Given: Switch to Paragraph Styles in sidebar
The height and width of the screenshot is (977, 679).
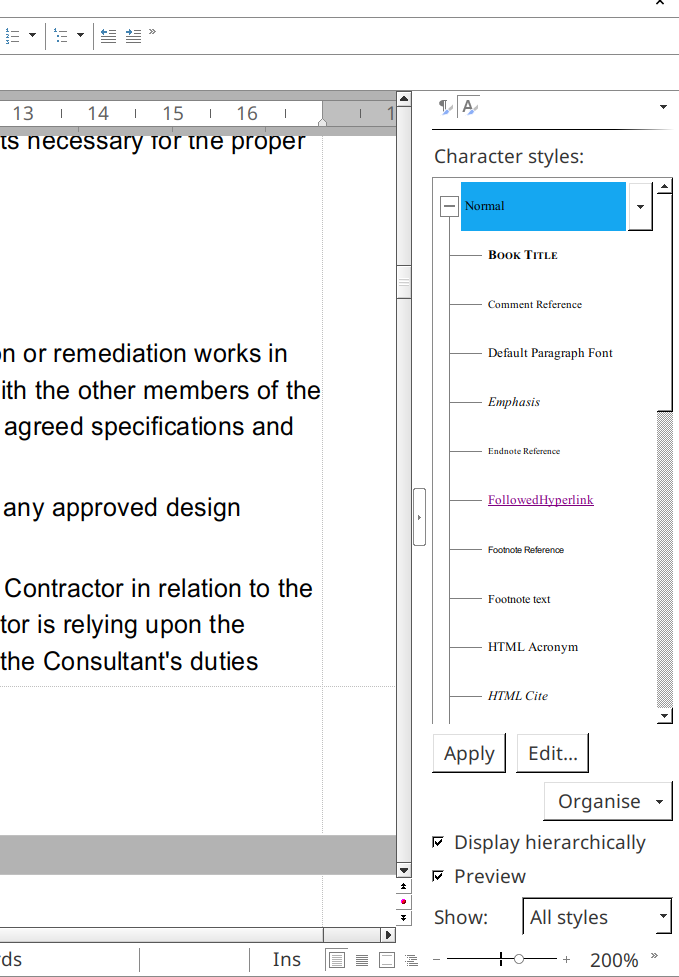Looking at the screenshot, I should click(445, 107).
